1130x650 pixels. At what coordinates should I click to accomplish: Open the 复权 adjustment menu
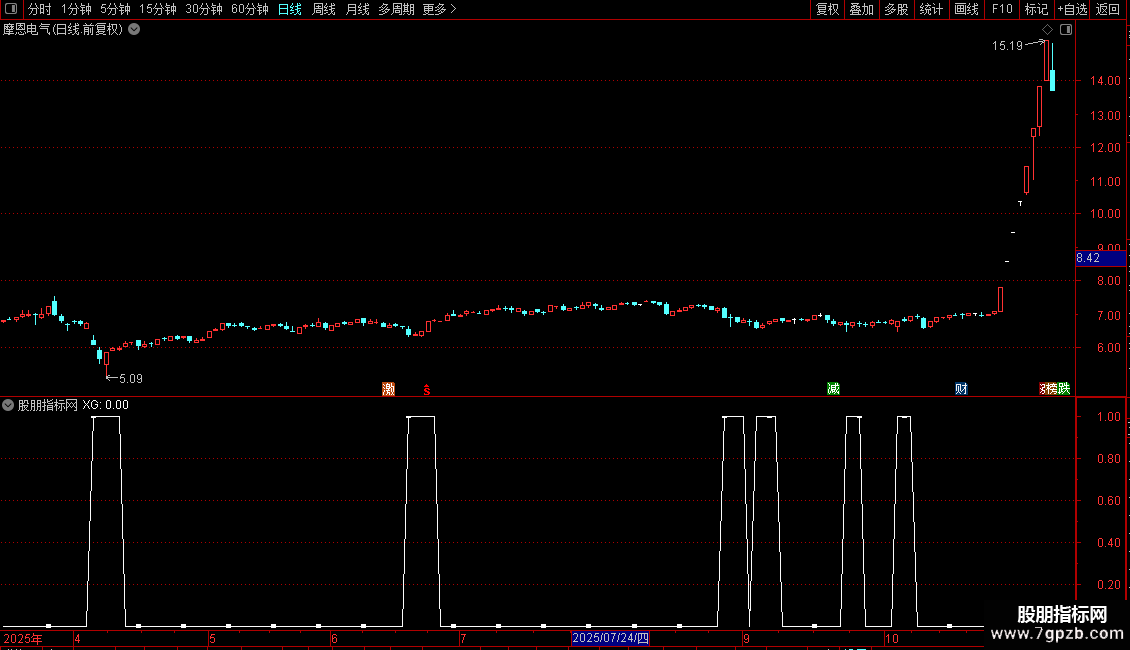[x=827, y=9]
